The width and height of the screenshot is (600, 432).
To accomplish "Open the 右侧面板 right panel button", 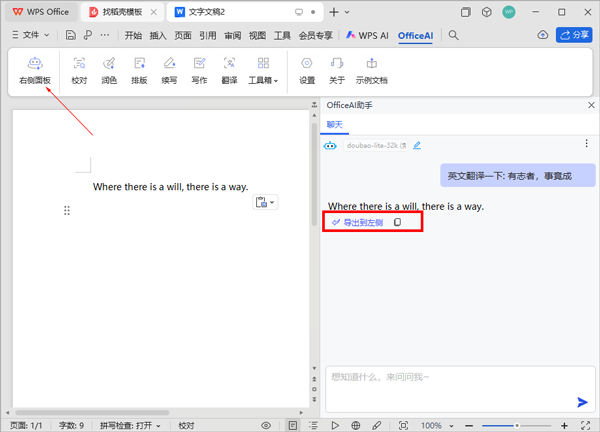I will (35, 70).
